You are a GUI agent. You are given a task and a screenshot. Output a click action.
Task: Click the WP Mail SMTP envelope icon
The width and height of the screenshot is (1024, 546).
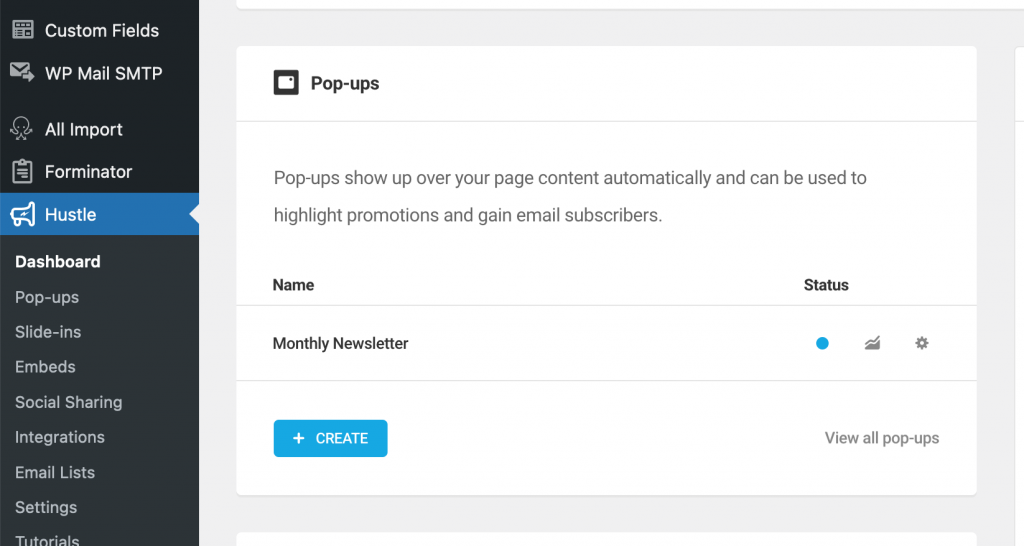(x=22, y=72)
